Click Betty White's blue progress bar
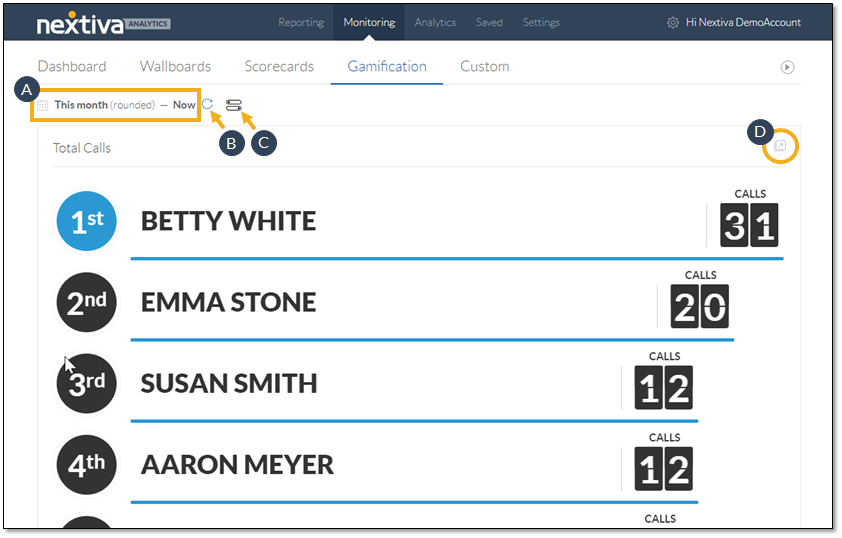 (x=457, y=259)
